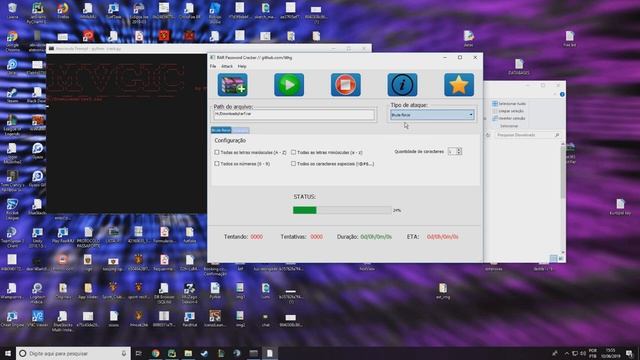Click 'Selecionar tudo' in Explorer window
Screen dimensions: 640x360
[x=509, y=104]
